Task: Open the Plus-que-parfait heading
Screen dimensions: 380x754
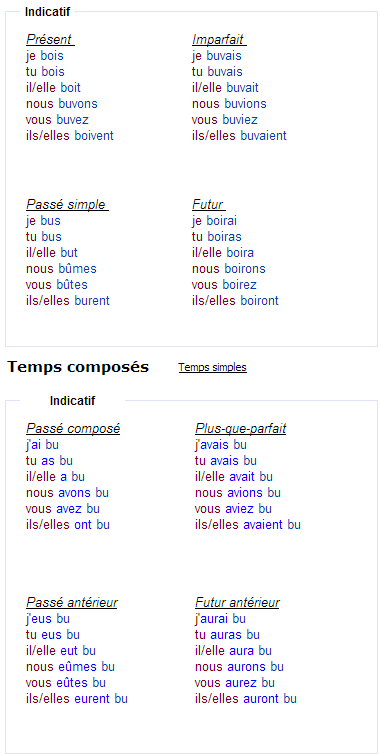Action: (x=241, y=428)
